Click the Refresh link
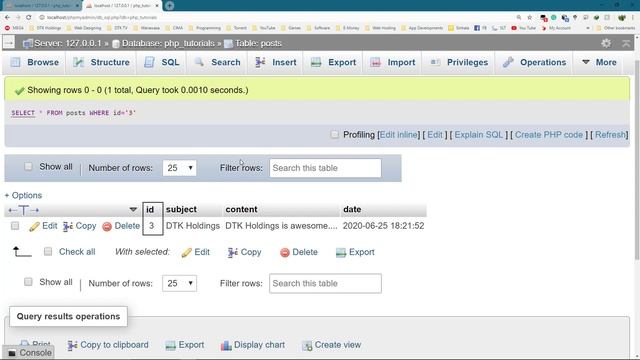 click(x=610, y=135)
